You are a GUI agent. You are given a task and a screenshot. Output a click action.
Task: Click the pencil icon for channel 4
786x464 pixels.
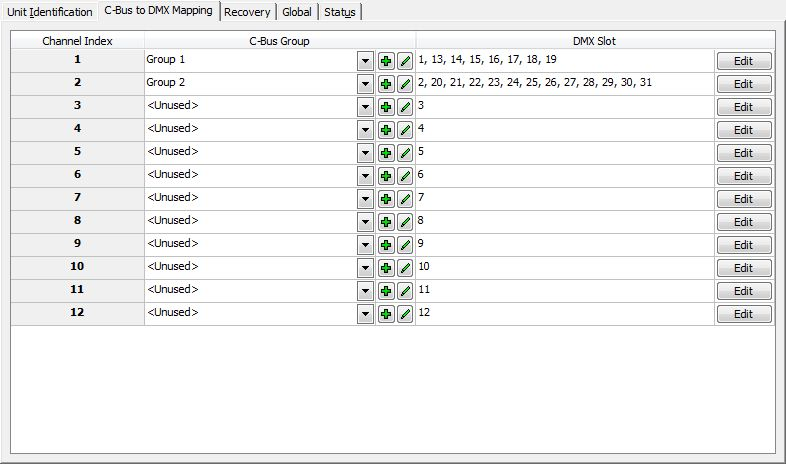[x=405, y=130]
